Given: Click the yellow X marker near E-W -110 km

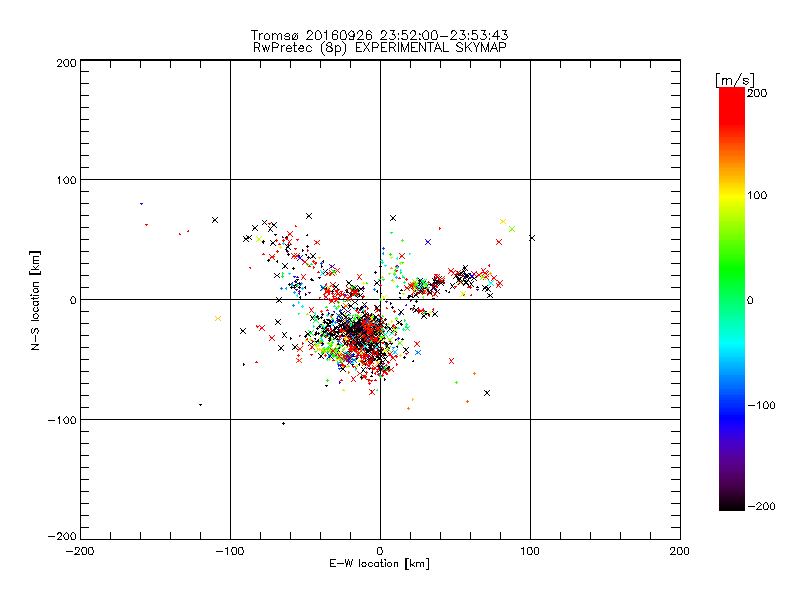Looking at the screenshot, I should tap(218, 318).
